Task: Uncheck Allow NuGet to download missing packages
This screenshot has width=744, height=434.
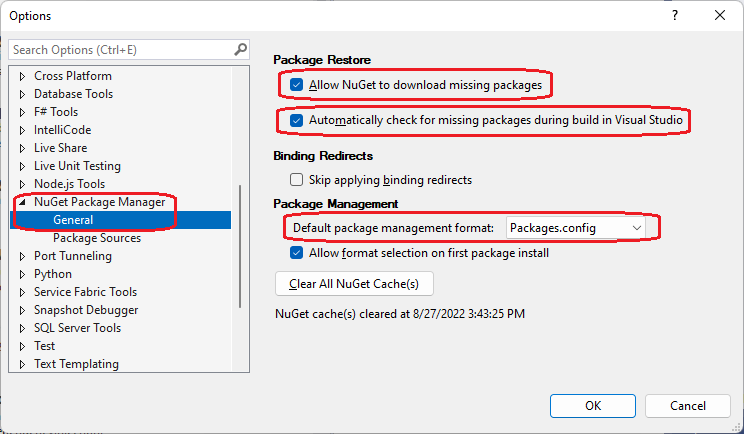Action: coord(297,85)
